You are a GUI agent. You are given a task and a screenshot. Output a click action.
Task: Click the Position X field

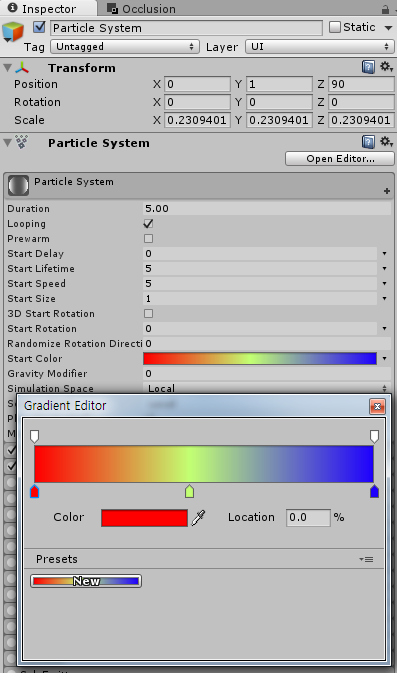[197, 84]
